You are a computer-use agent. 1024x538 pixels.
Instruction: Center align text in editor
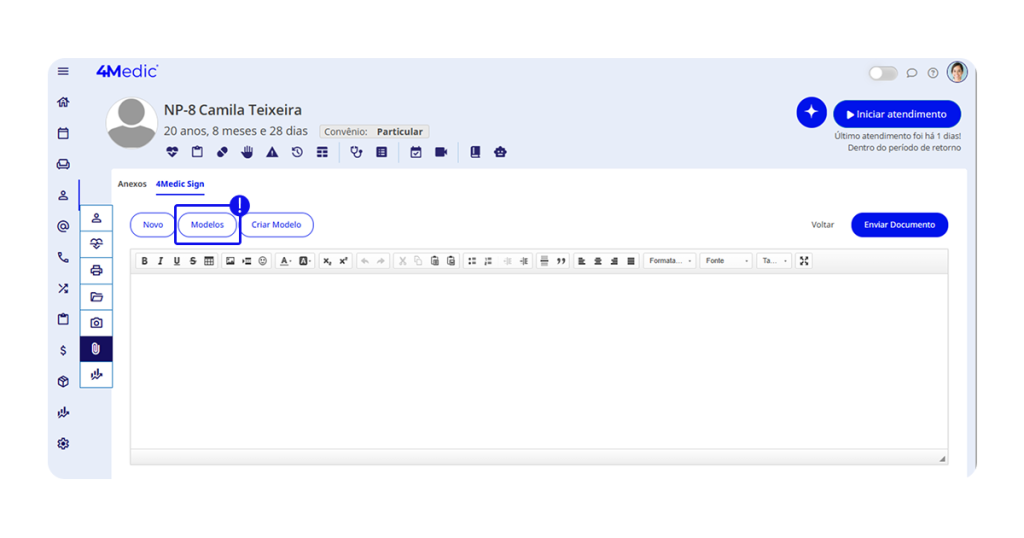pos(598,261)
